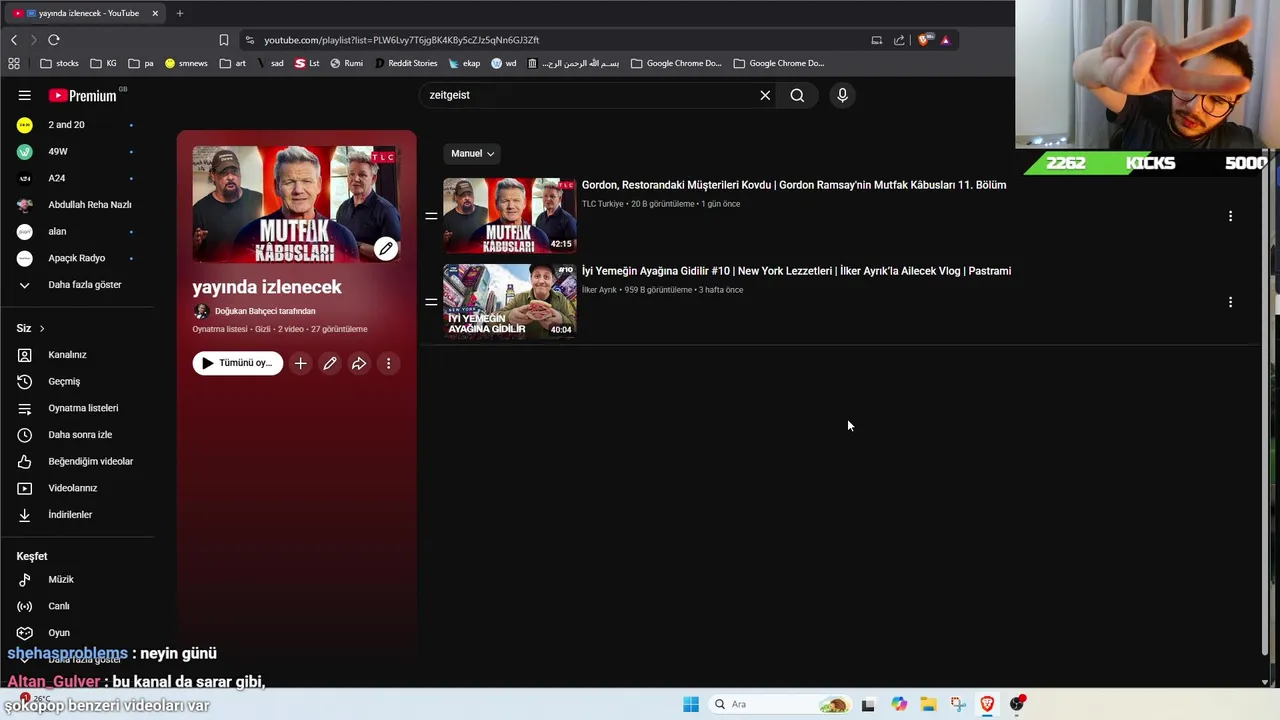Start voice search with the microphone
The width and height of the screenshot is (1280, 720).
tap(842, 95)
